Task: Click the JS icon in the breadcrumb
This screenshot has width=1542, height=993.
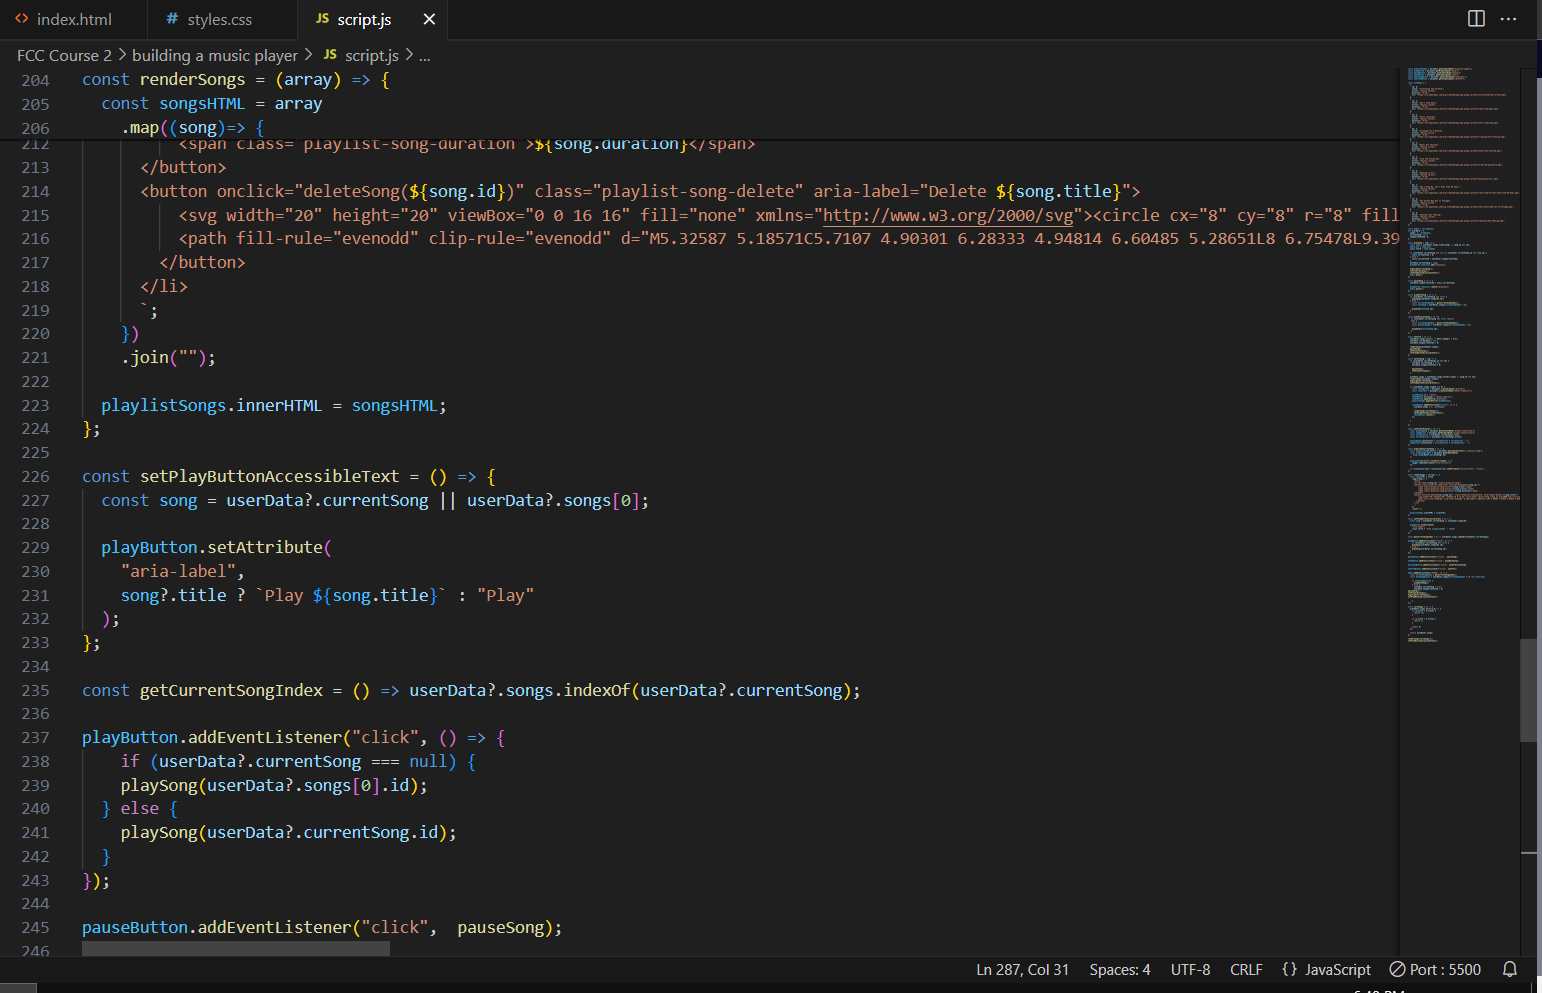Action: (x=330, y=55)
